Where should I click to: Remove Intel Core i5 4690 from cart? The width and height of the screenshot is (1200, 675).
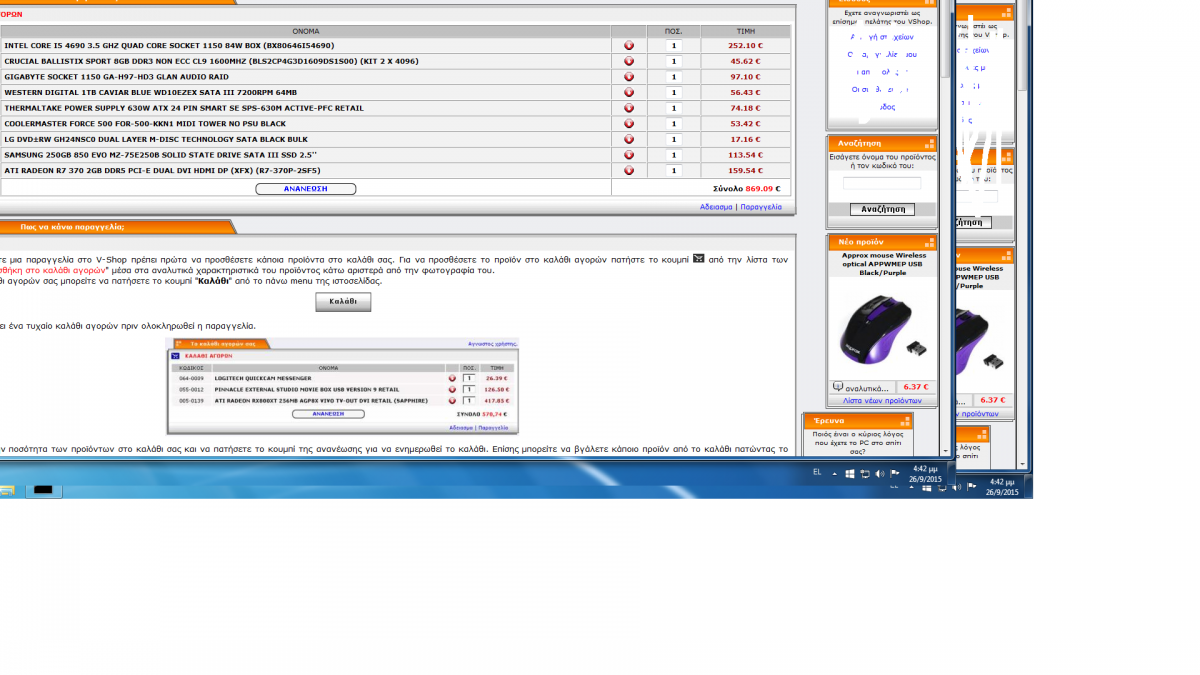pos(629,45)
